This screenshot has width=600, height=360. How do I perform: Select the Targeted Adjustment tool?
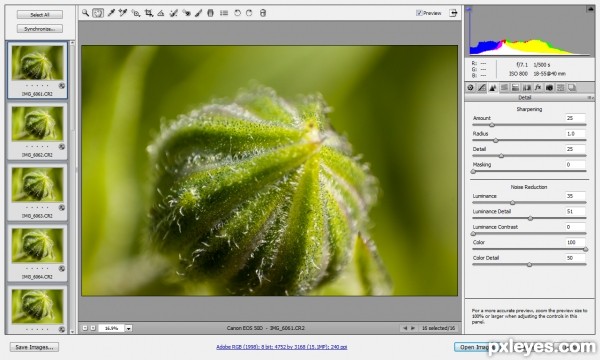(135, 13)
